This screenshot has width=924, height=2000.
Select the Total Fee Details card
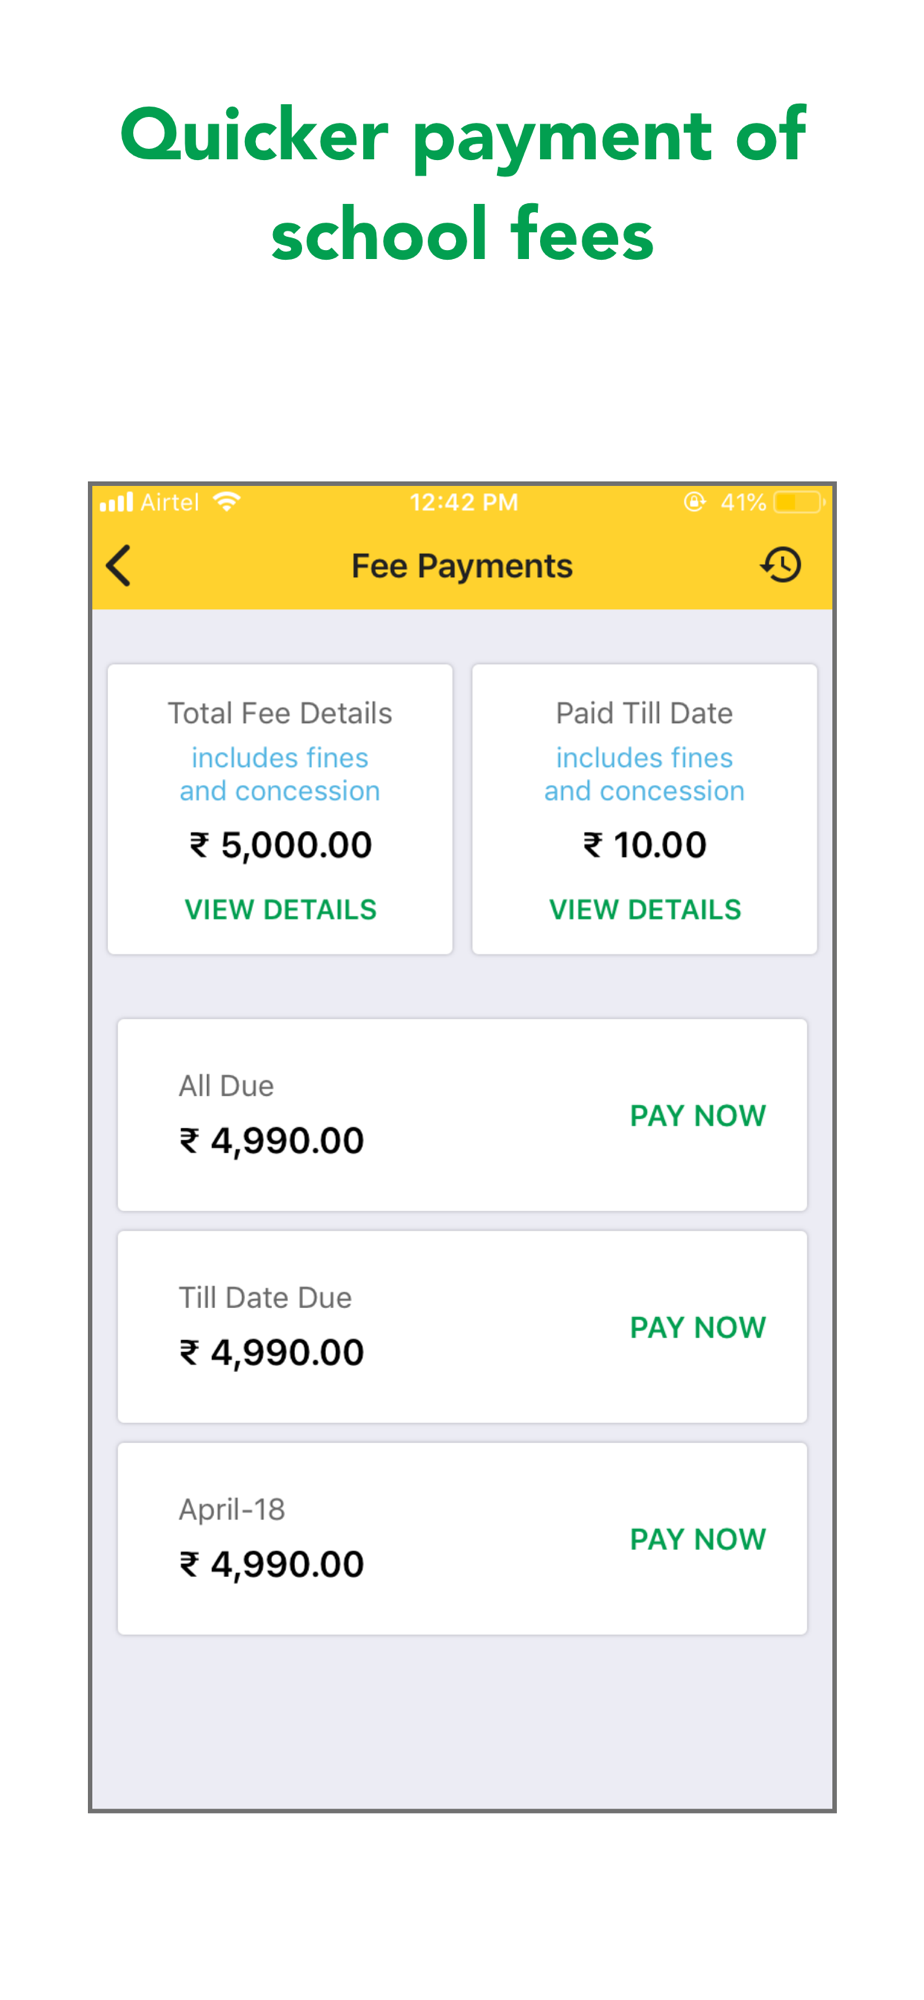pyautogui.click(x=280, y=809)
